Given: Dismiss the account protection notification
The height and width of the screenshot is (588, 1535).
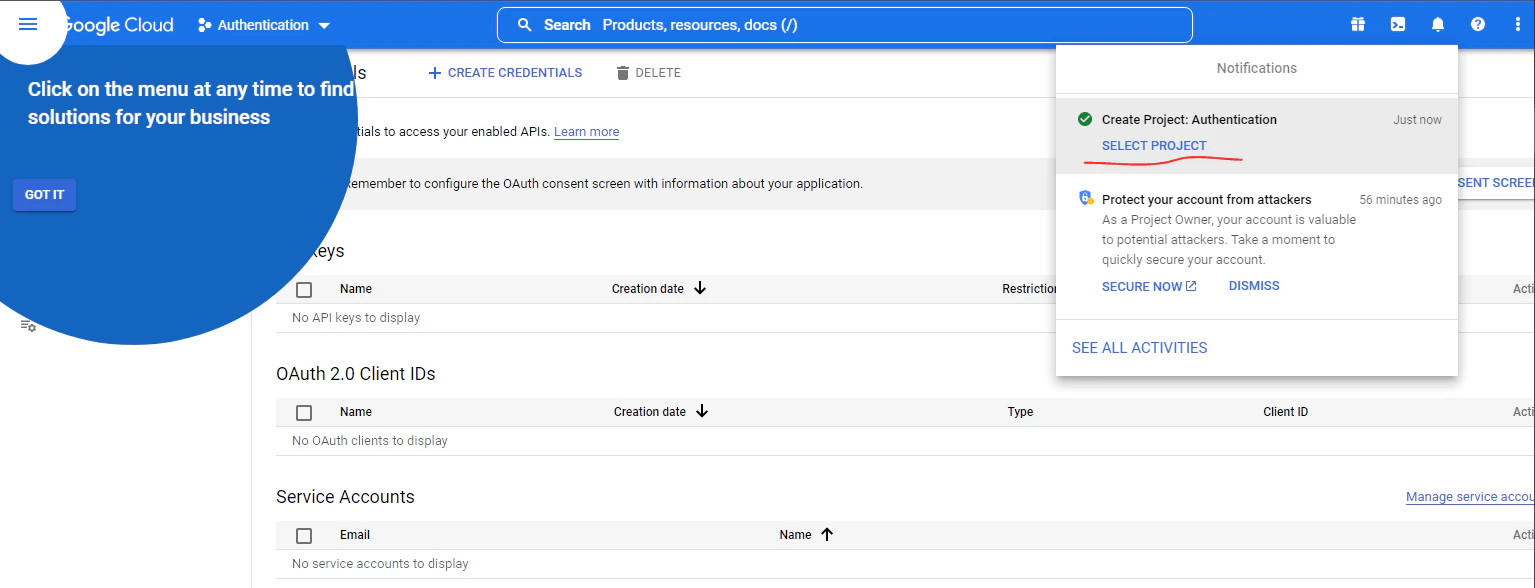Looking at the screenshot, I should click(1253, 285).
